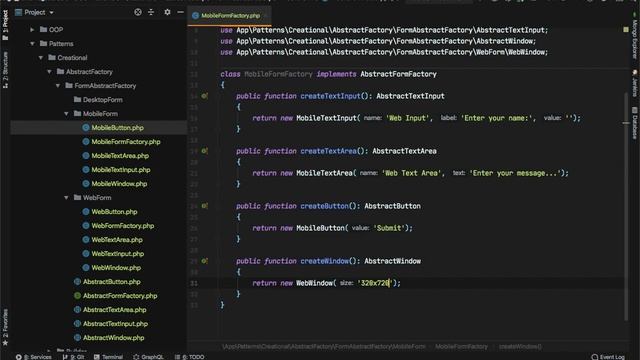Screen dimensions: 640x360
Task: Open MobileTextArea.php file
Action: 116,156
